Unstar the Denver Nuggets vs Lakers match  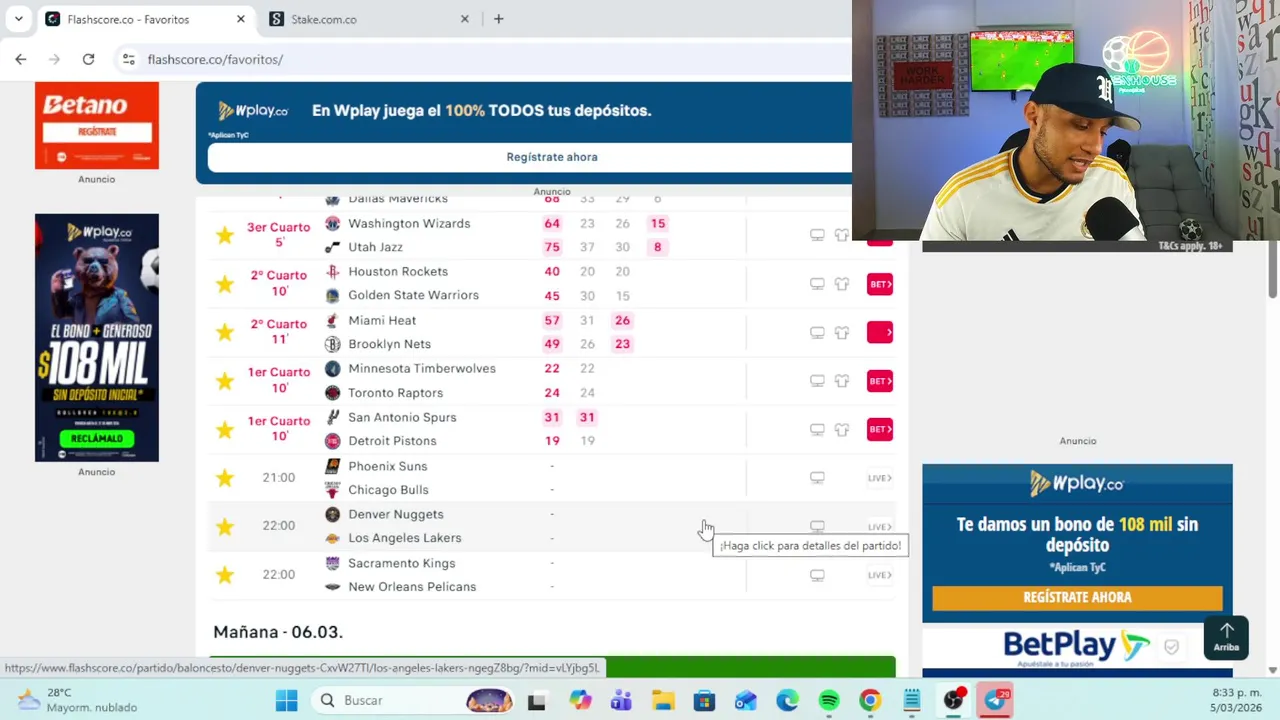(x=225, y=526)
